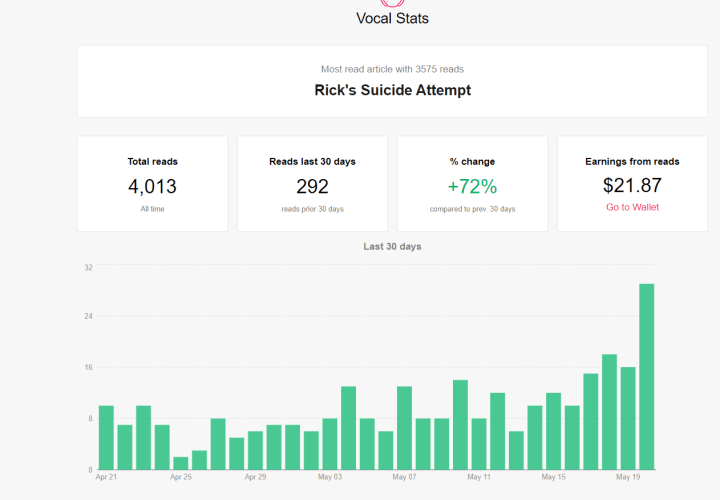Image resolution: width=720 pixels, height=500 pixels.
Task: Click the bar above the Apr 21 label
Action: pyautogui.click(x=106, y=438)
